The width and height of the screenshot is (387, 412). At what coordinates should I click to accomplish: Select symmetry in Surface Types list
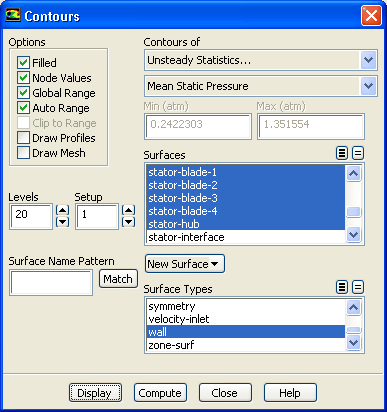[x=246, y=306]
